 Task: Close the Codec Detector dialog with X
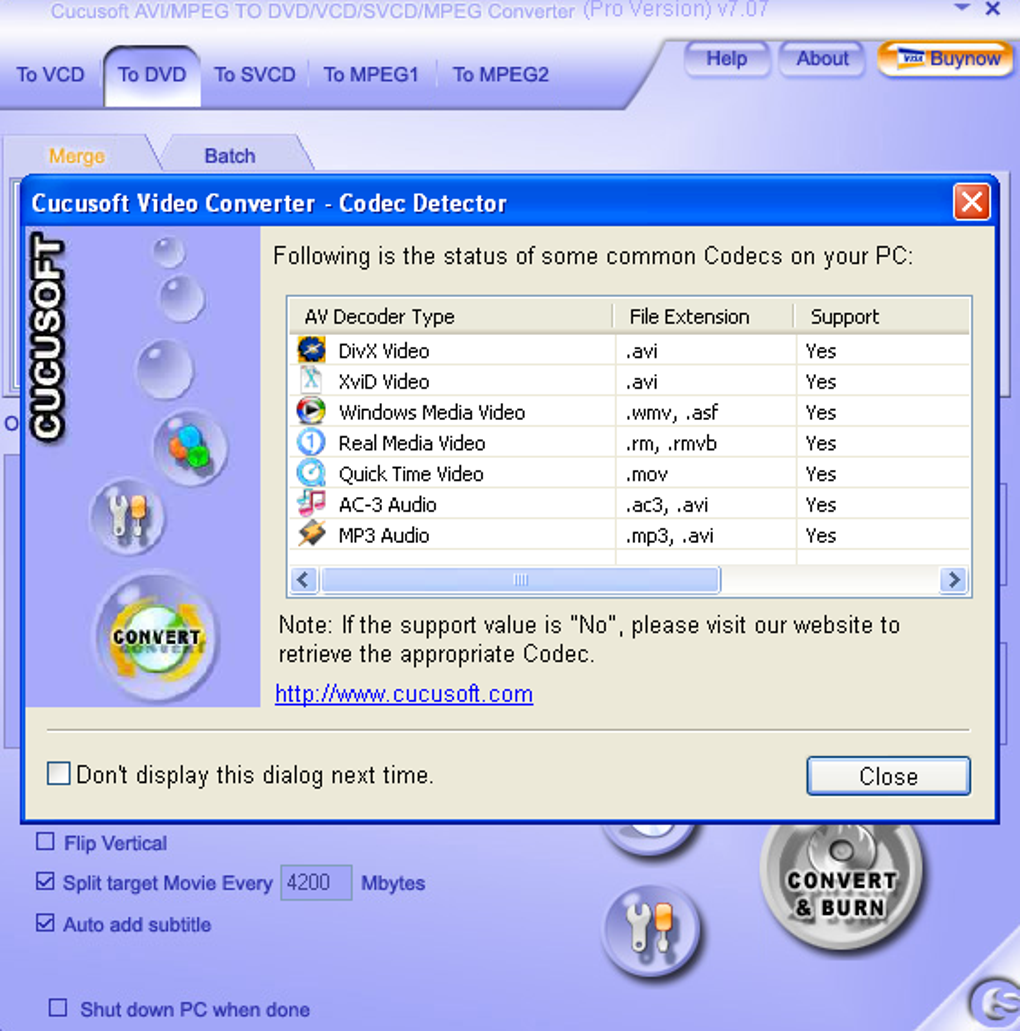tap(971, 202)
